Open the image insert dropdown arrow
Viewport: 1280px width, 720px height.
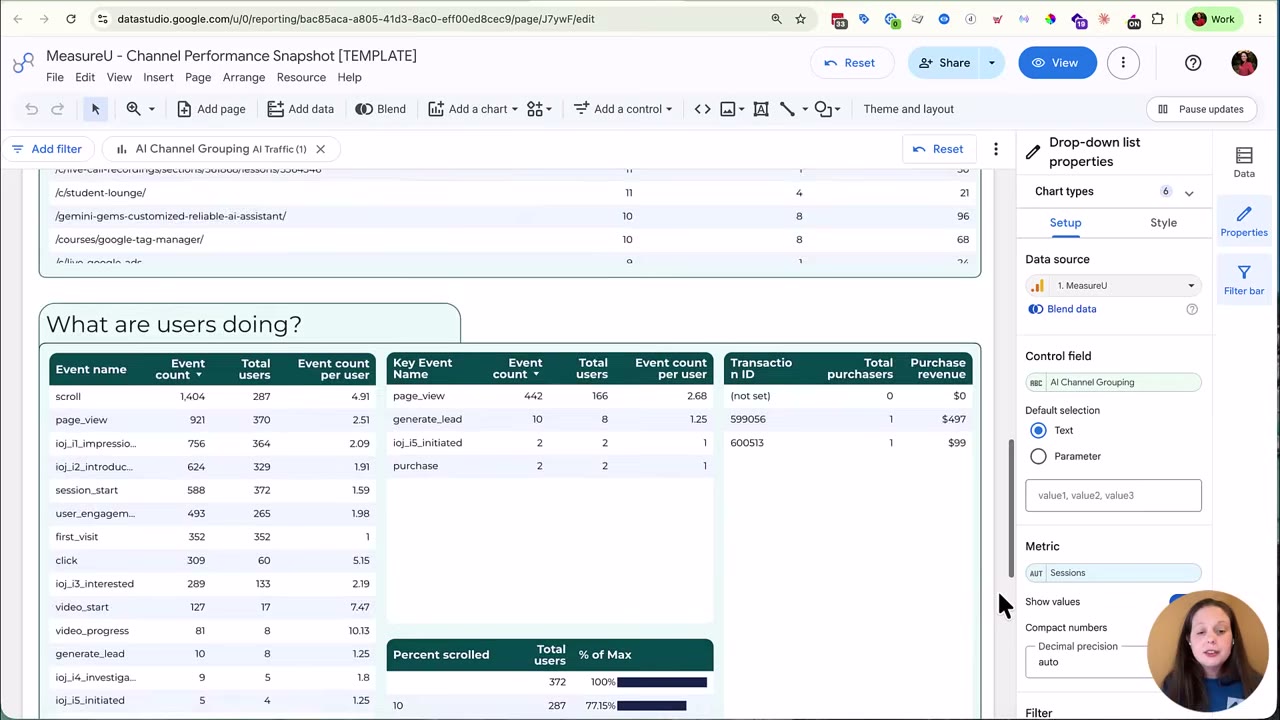[x=741, y=109]
